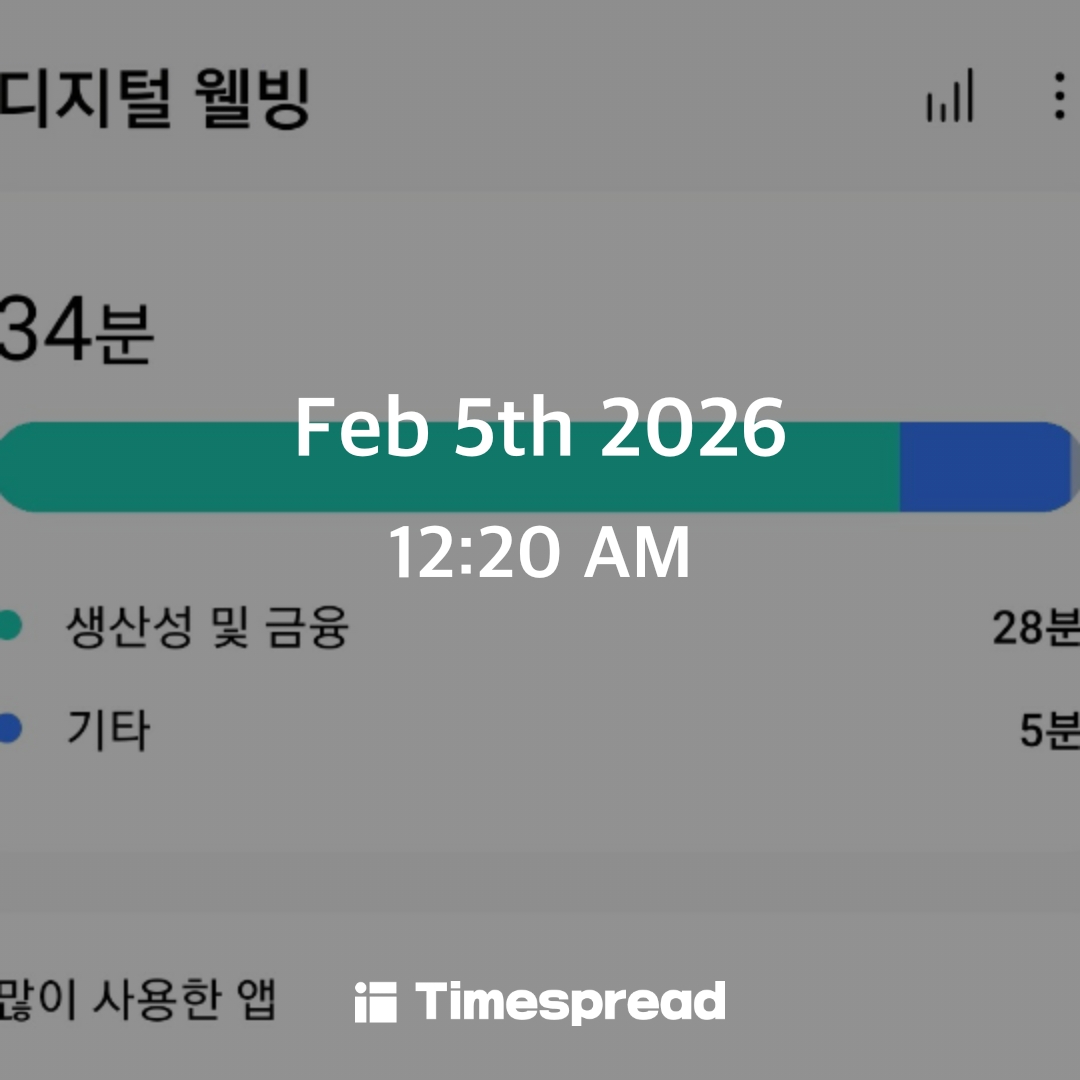Open the usage statistics bar chart icon
Viewport: 1080px width, 1080px height.
tap(949, 96)
